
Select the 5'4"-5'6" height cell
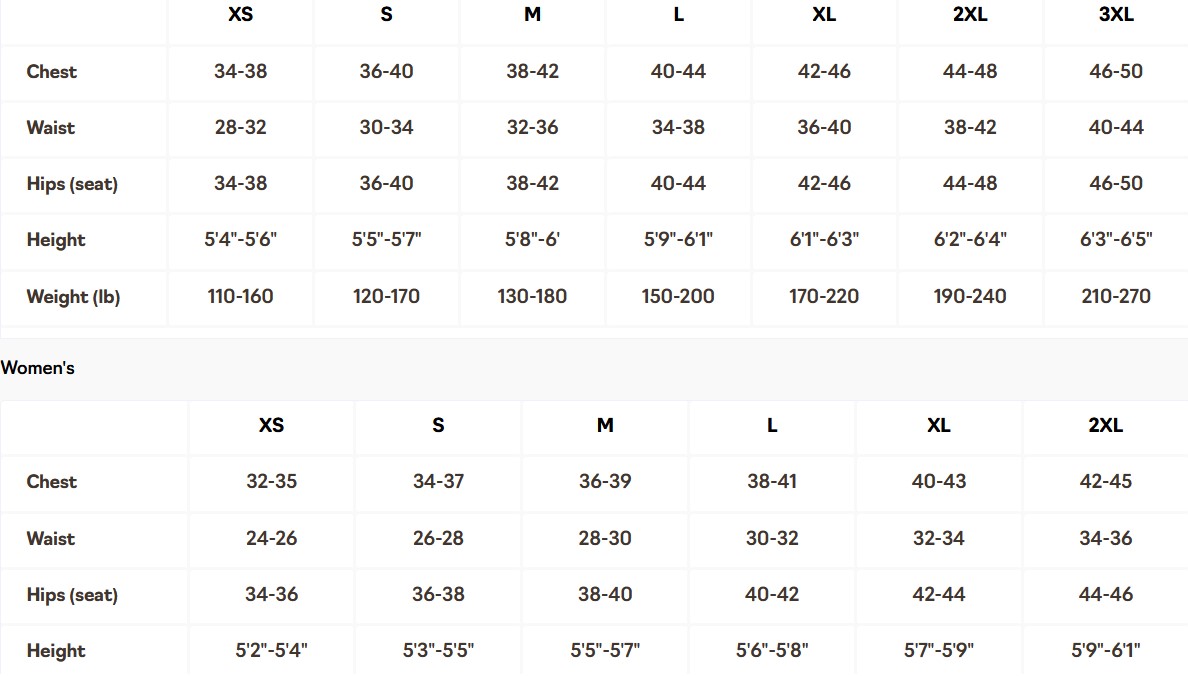coord(240,240)
